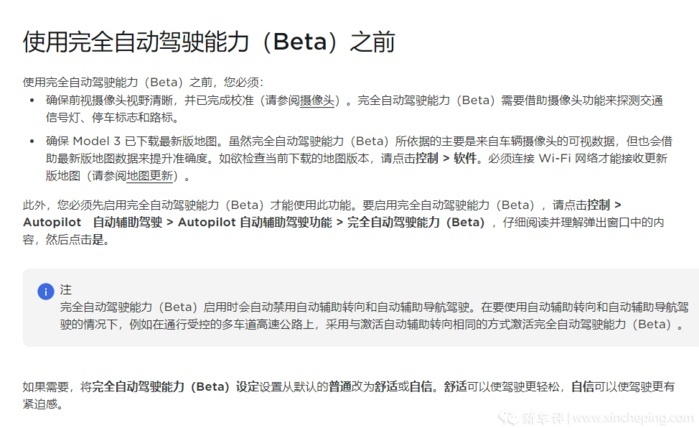Click the page heading 使用完全自动驾驶能力（Beta）之前
Screen dimensions: 699x428
point(209,42)
